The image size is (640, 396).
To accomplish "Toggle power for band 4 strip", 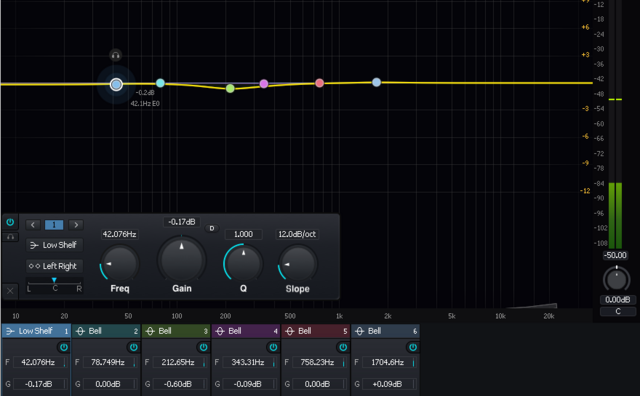I will click(273, 347).
